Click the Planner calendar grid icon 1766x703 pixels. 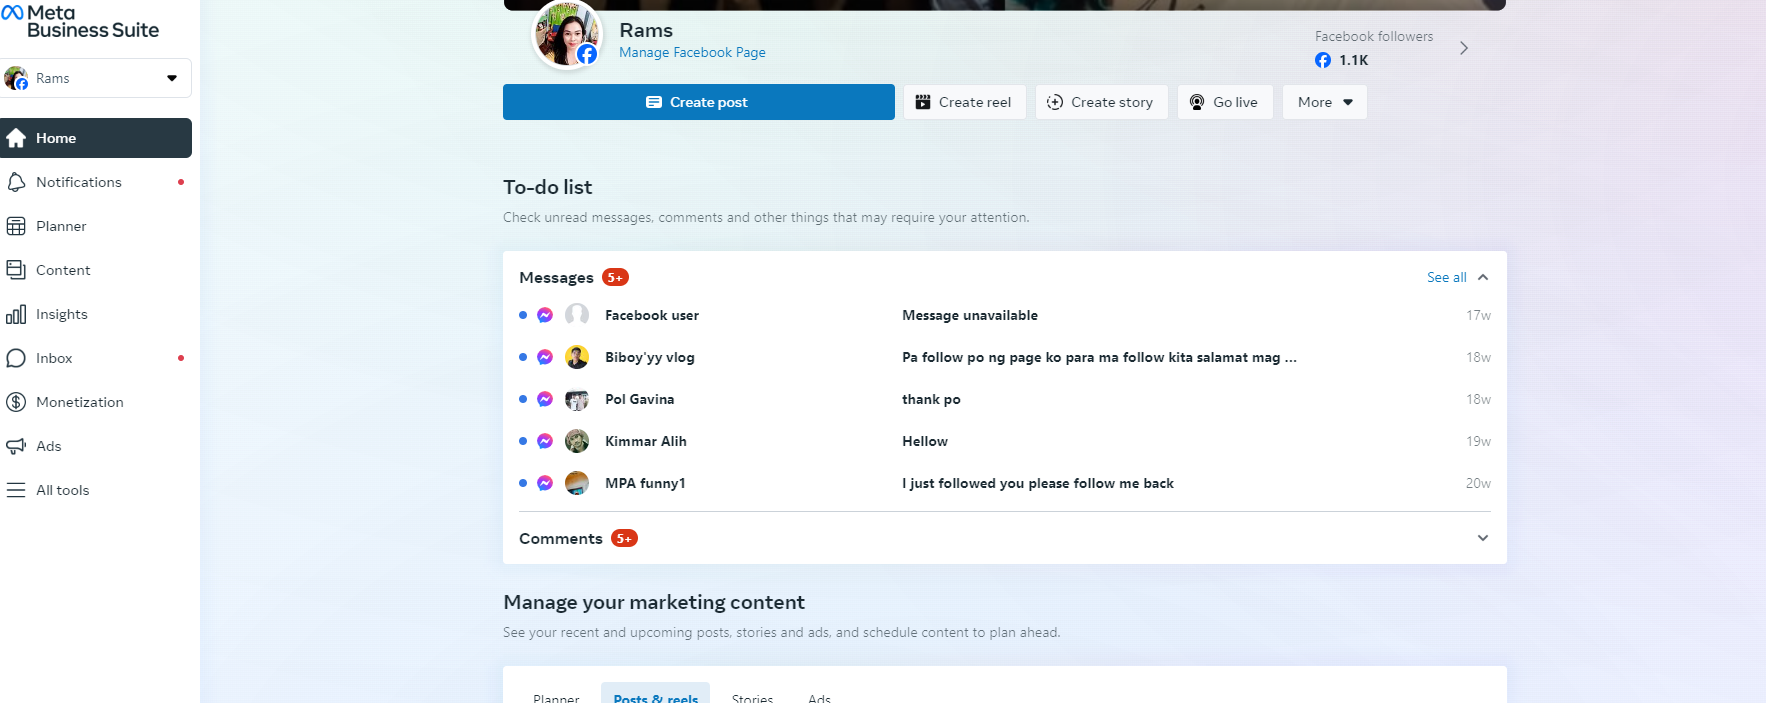[x=16, y=226]
